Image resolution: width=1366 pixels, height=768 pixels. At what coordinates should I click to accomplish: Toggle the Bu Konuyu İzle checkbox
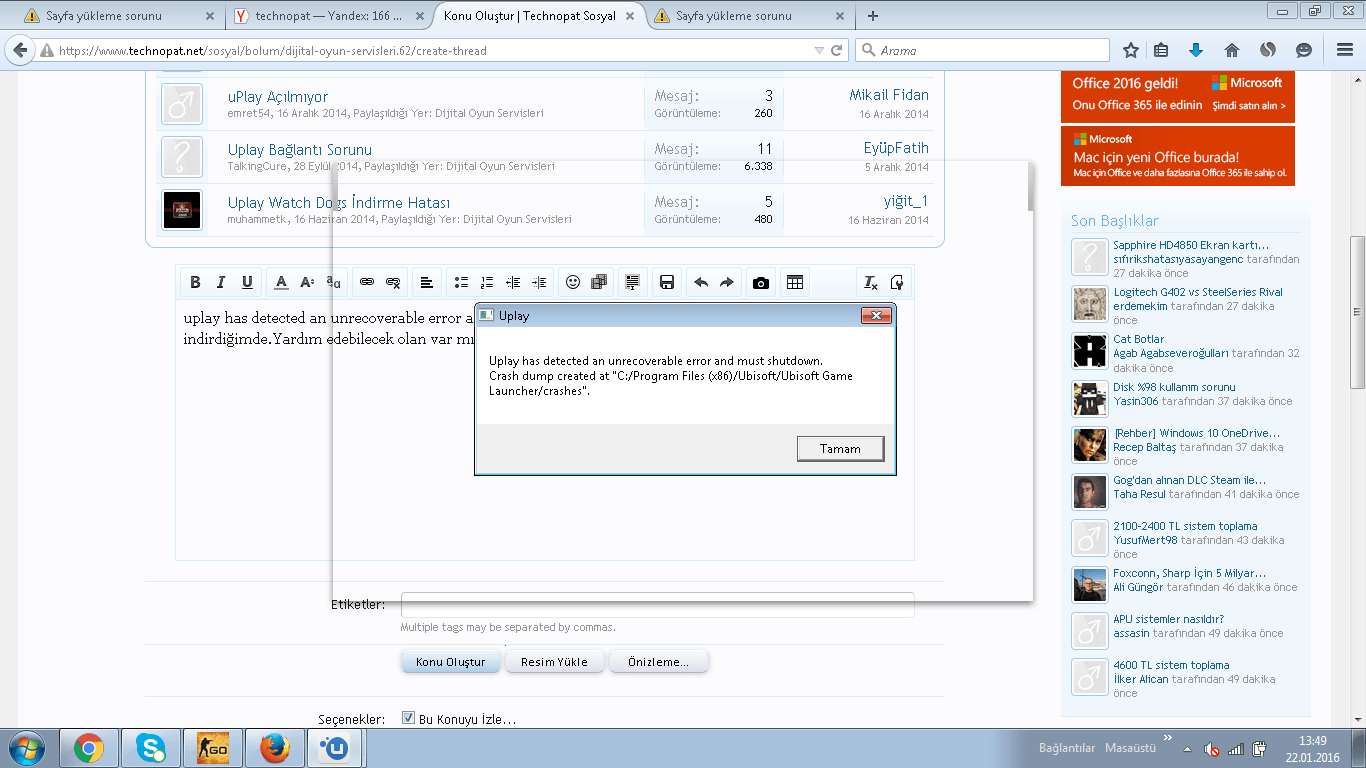(x=408, y=718)
